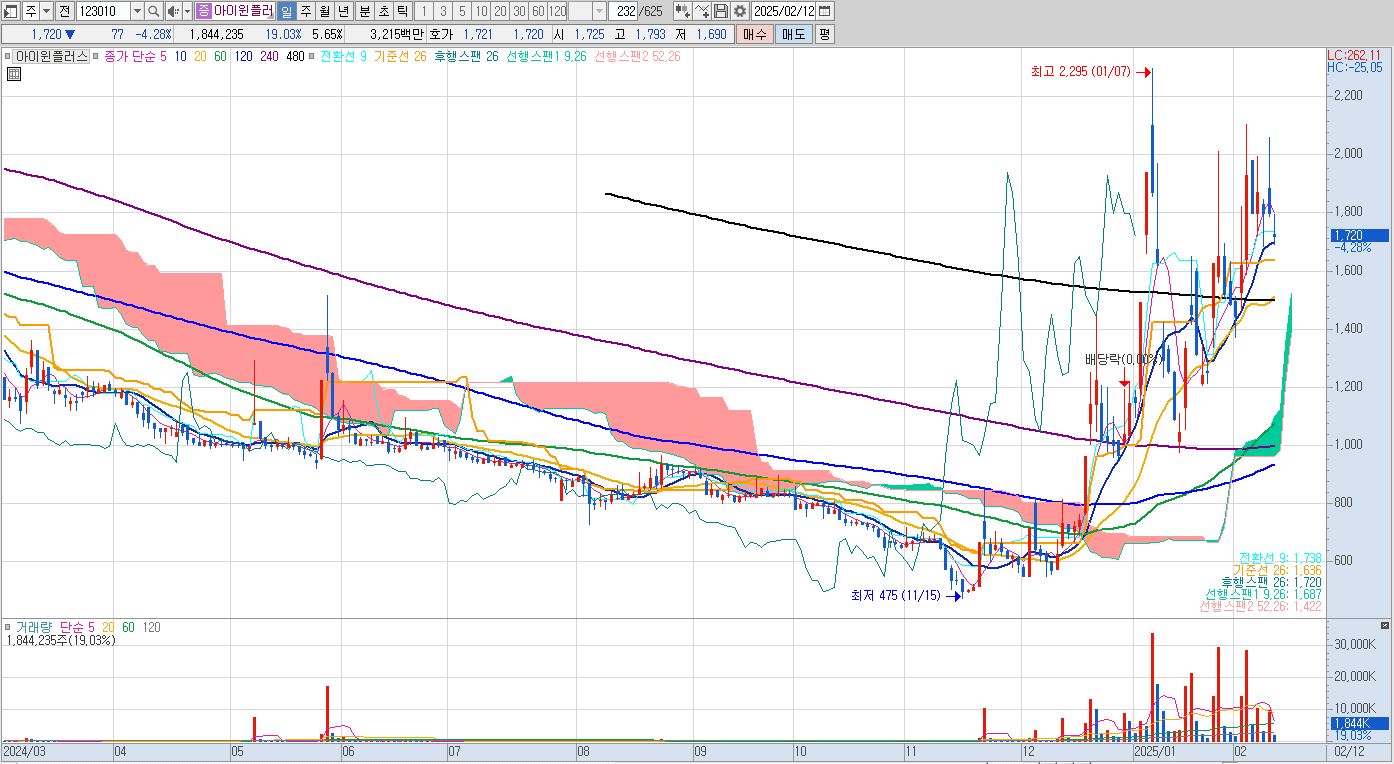Click the purple 증 badge before stock name
The width and height of the screenshot is (1394, 764).
point(204,11)
